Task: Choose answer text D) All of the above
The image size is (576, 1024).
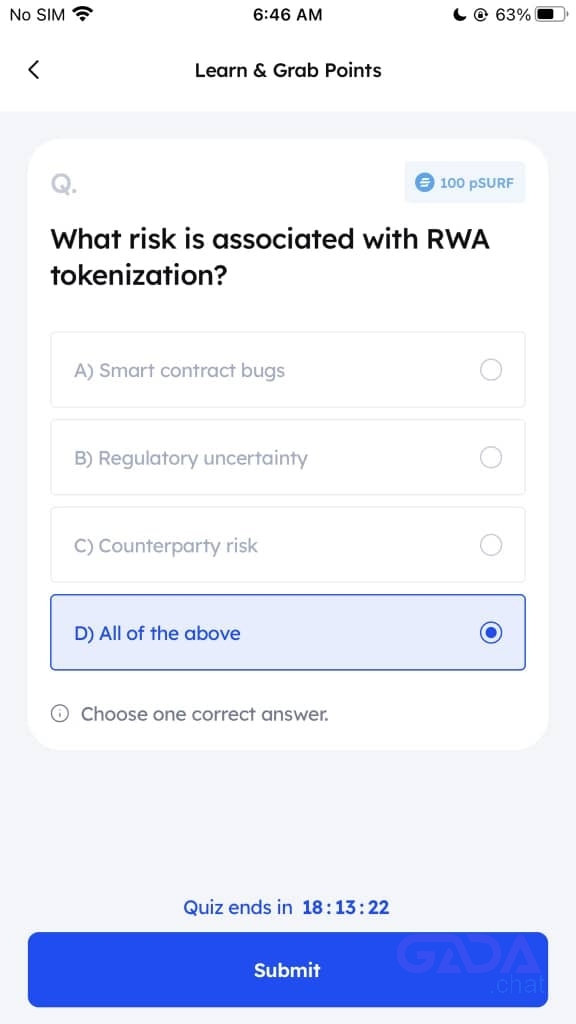Action: click(157, 633)
